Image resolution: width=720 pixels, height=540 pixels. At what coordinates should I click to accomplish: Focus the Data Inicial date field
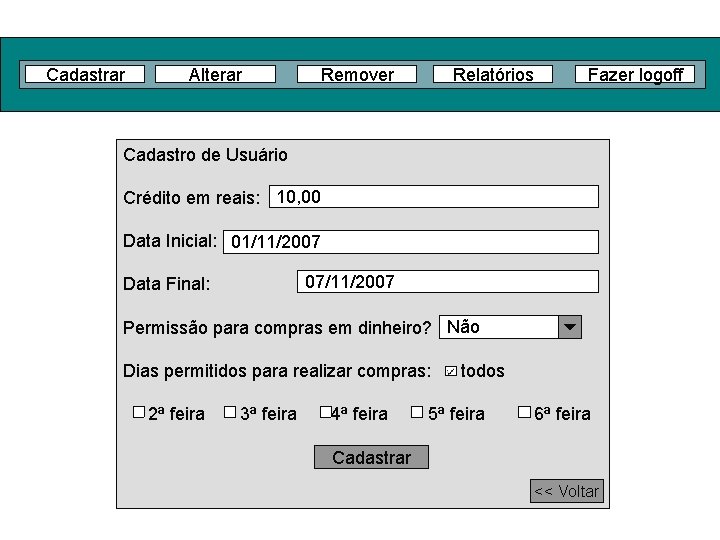(x=411, y=242)
